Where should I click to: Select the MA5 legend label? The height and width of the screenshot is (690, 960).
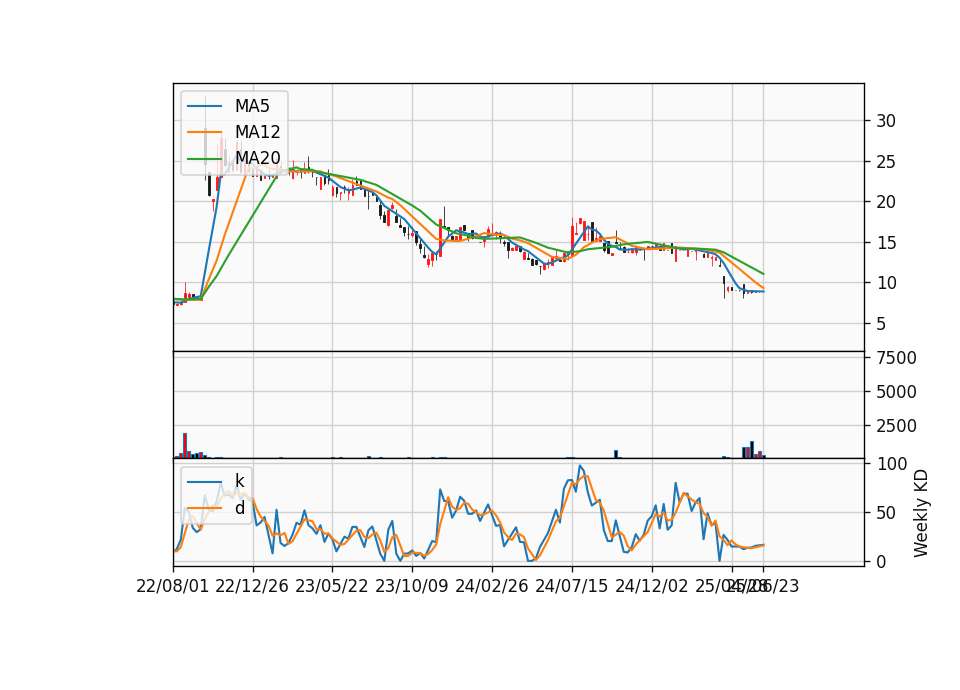click(x=252, y=106)
